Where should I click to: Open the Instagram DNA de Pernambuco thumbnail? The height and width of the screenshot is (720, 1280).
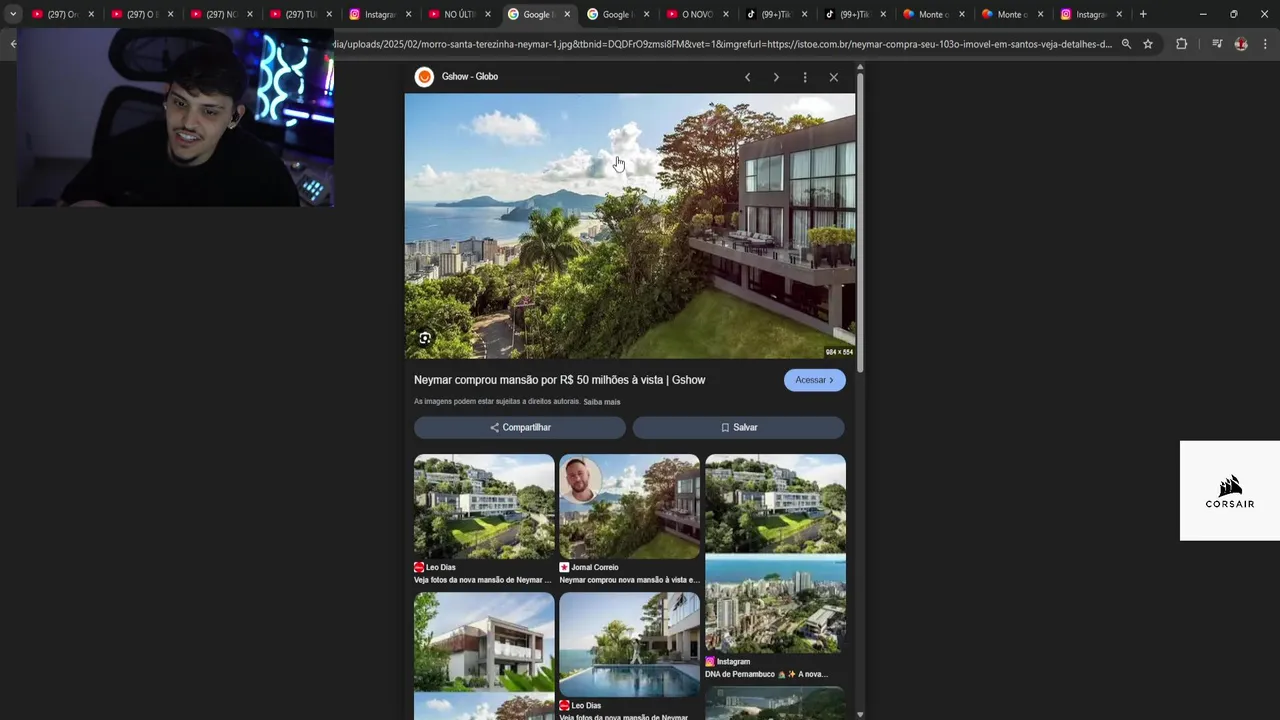[775, 553]
